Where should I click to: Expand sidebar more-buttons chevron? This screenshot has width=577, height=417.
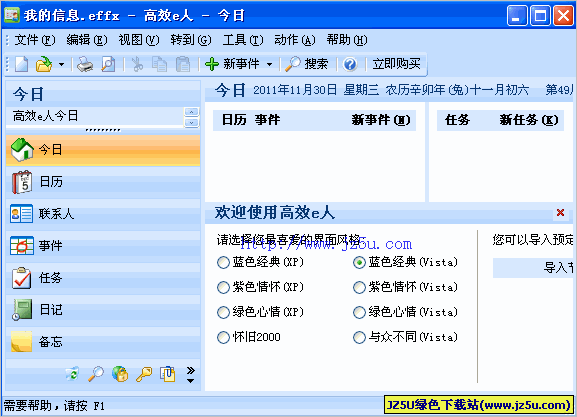pyautogui.click(x=191, y=374)
